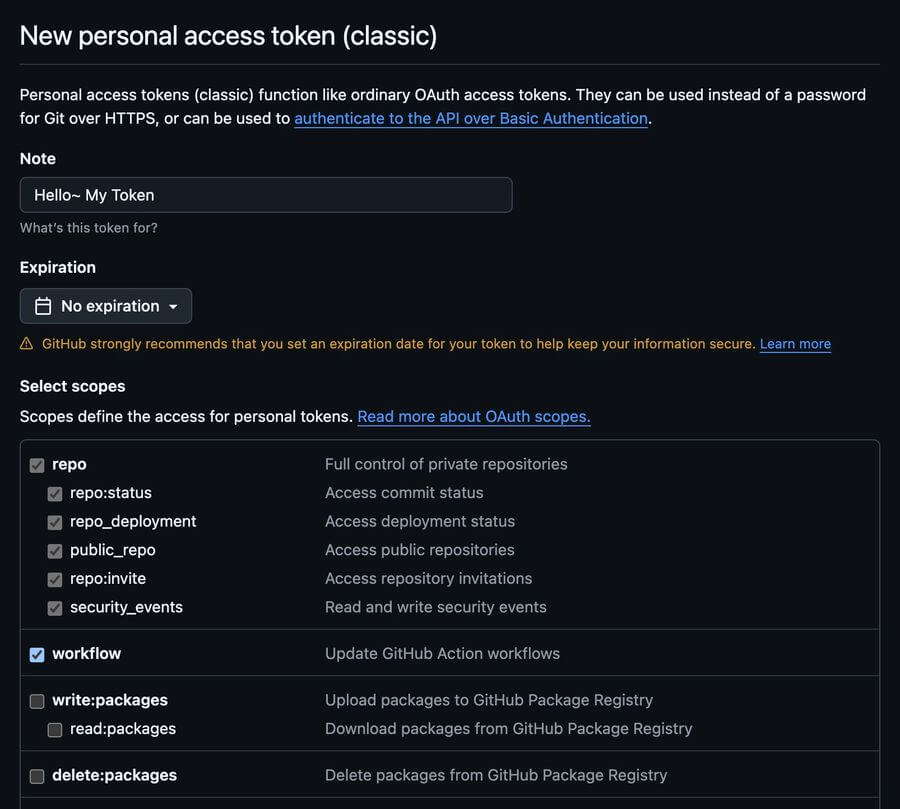Click 'Upload packages to GitHub Package Registry' text
This screenshot has height=809, width=900.
click(x=489, y=700)
